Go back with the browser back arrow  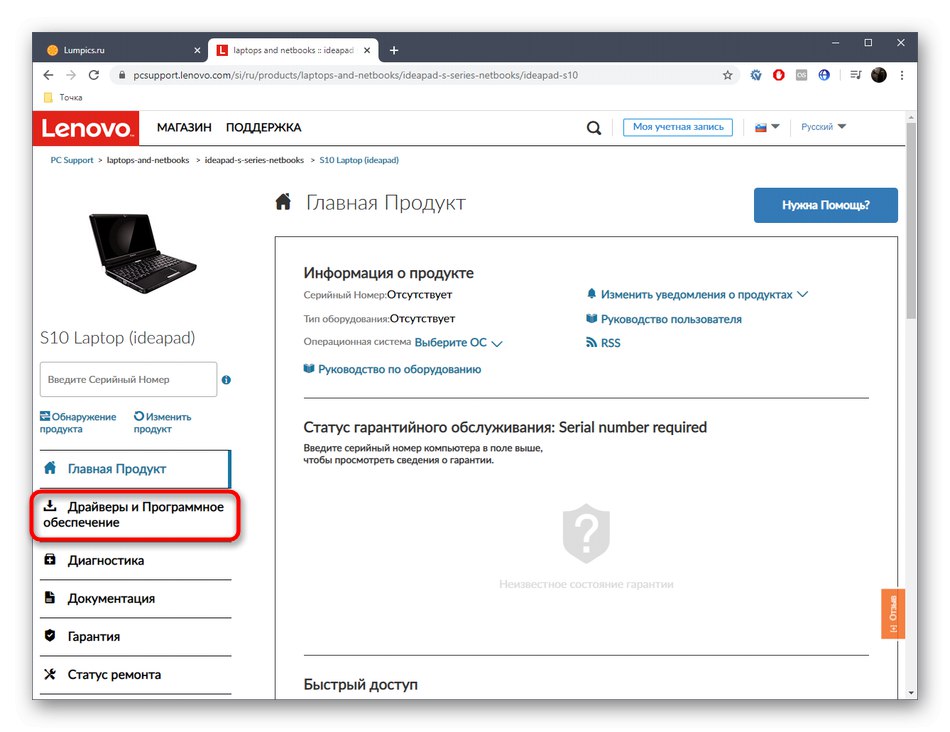tap(48, 75)
